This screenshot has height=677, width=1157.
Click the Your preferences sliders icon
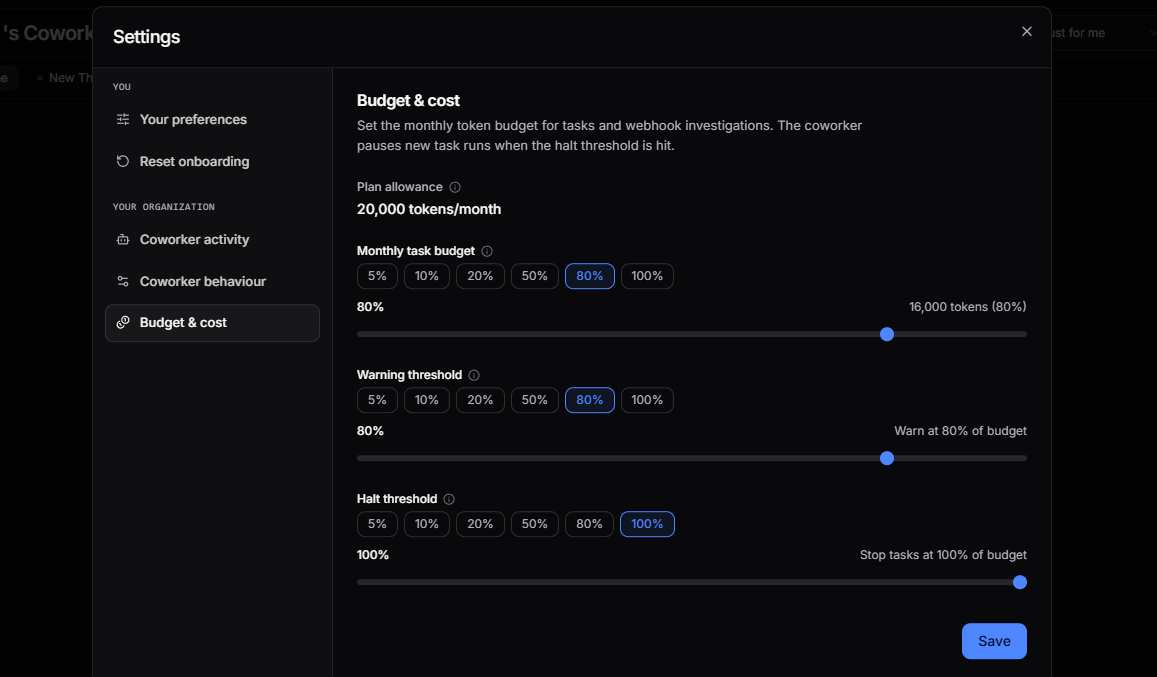tap(123, 120)
